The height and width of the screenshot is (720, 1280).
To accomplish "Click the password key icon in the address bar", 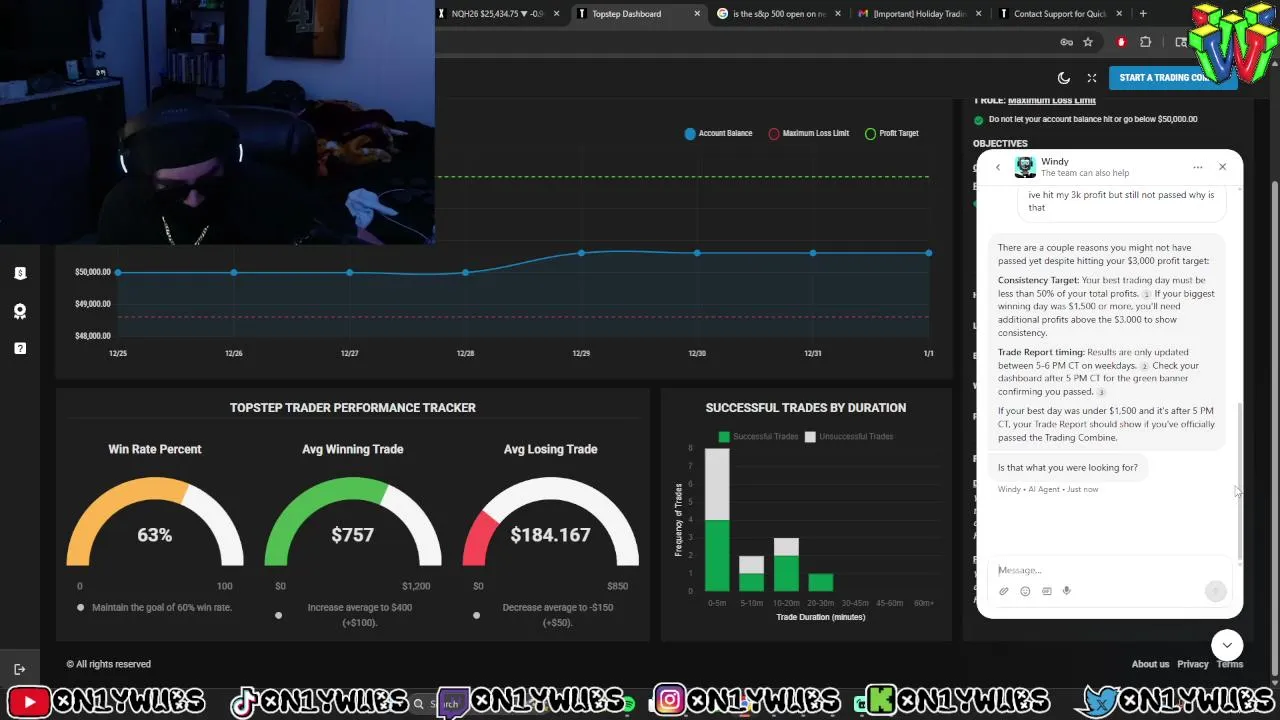I will pyautogui.click(x=1067, y=42).
